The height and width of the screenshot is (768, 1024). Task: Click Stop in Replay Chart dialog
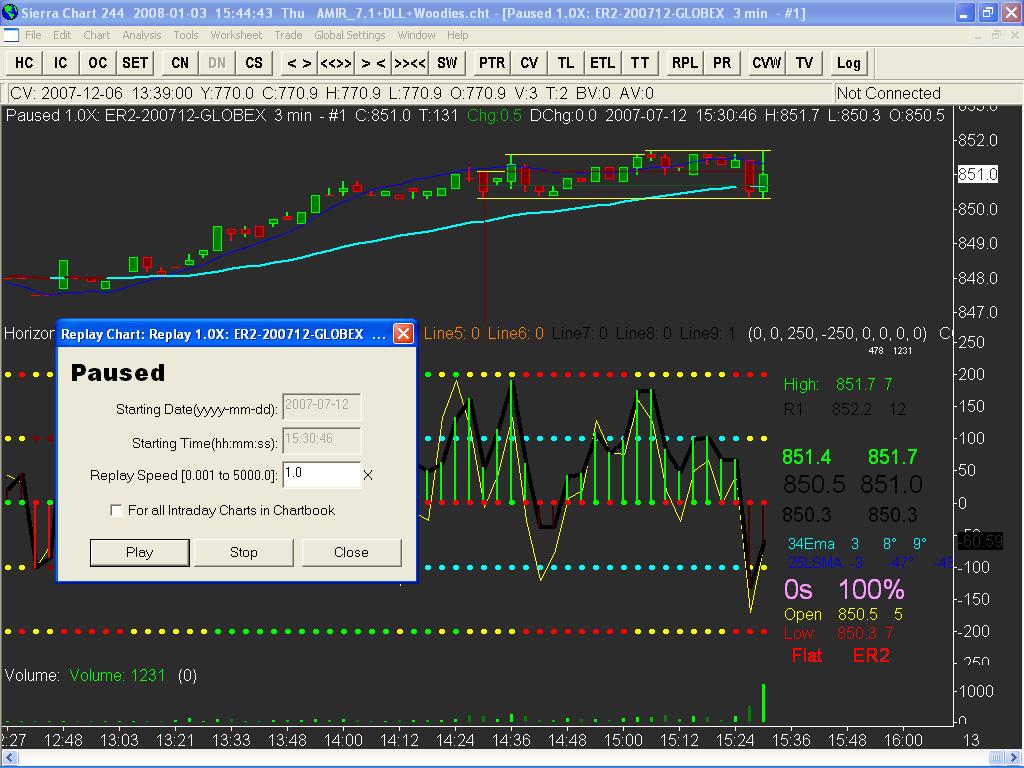tap(244, 552)
